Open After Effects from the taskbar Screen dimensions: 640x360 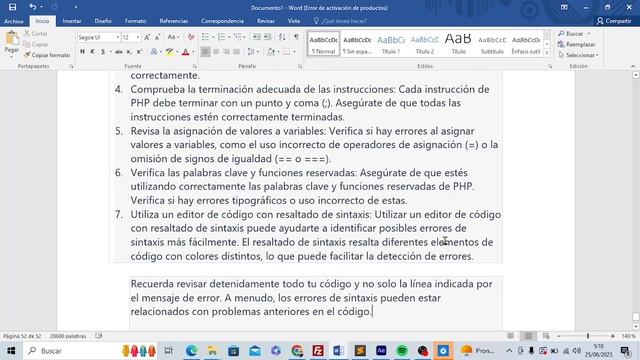tap(381, 351)
